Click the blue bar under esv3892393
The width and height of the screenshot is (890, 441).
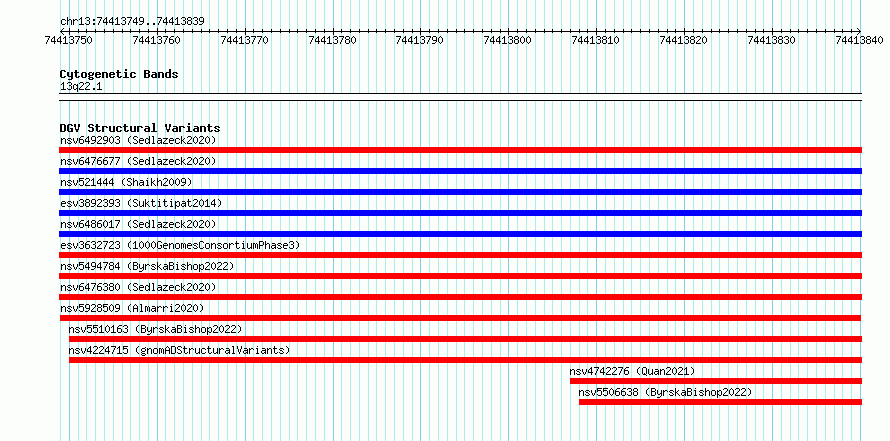460,213
